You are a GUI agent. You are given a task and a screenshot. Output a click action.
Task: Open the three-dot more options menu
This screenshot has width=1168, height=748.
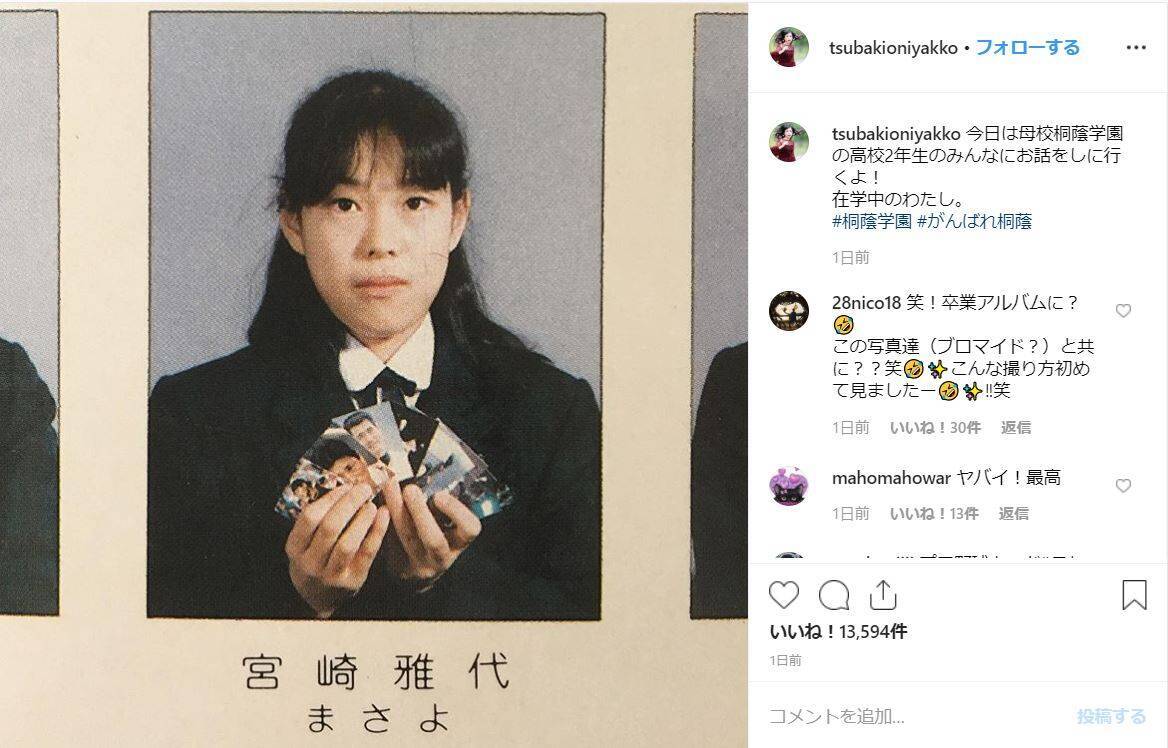coord(1136,48)
